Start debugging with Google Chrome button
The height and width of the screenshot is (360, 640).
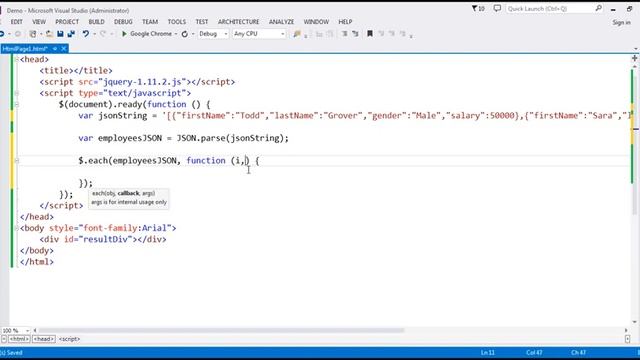coord(147,34)
